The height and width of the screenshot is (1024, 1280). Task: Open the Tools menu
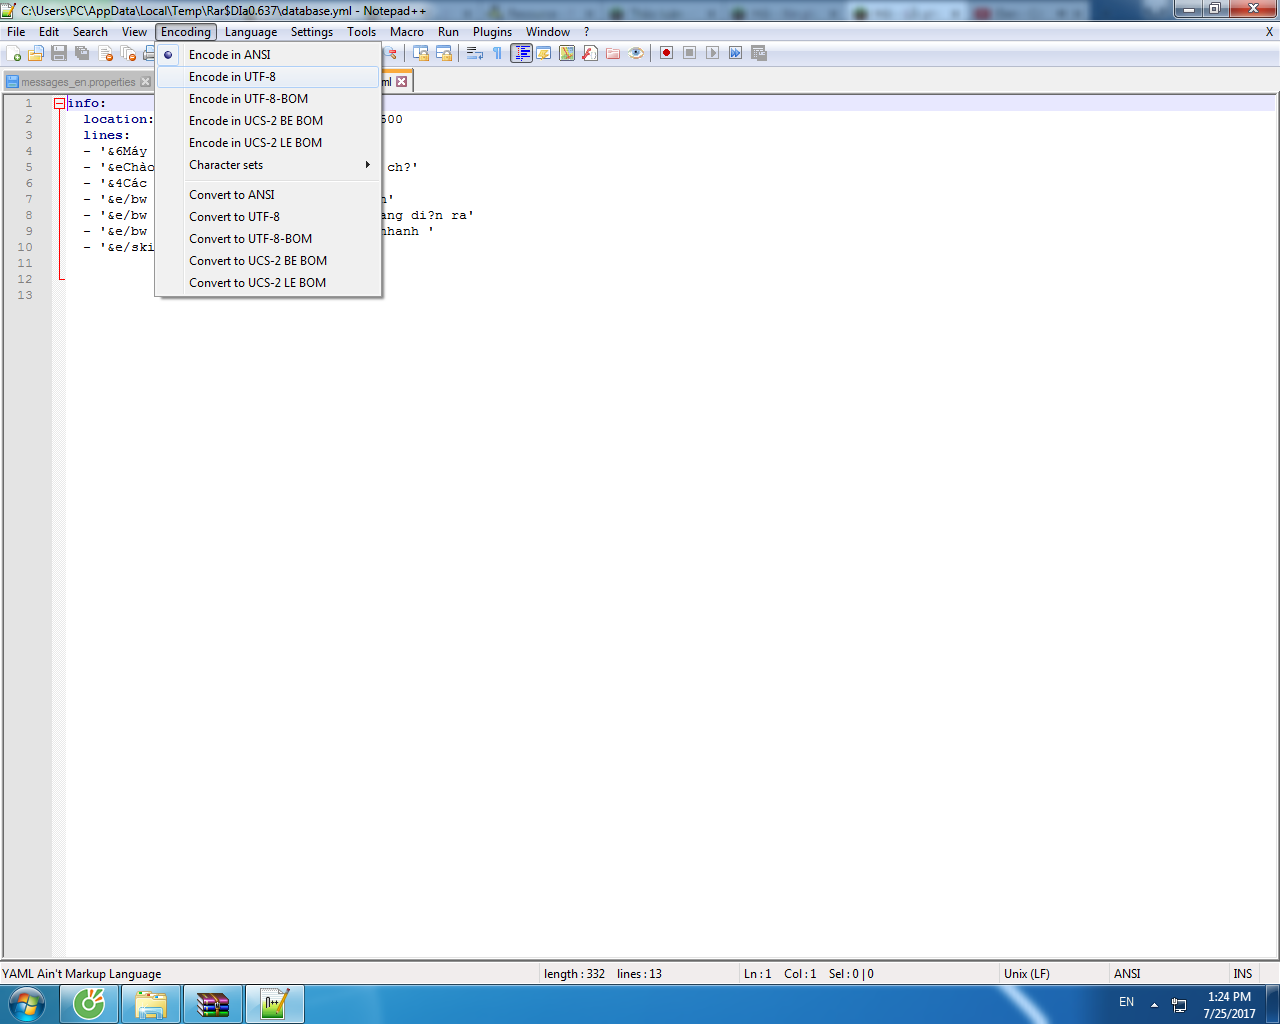coord(362,32)
